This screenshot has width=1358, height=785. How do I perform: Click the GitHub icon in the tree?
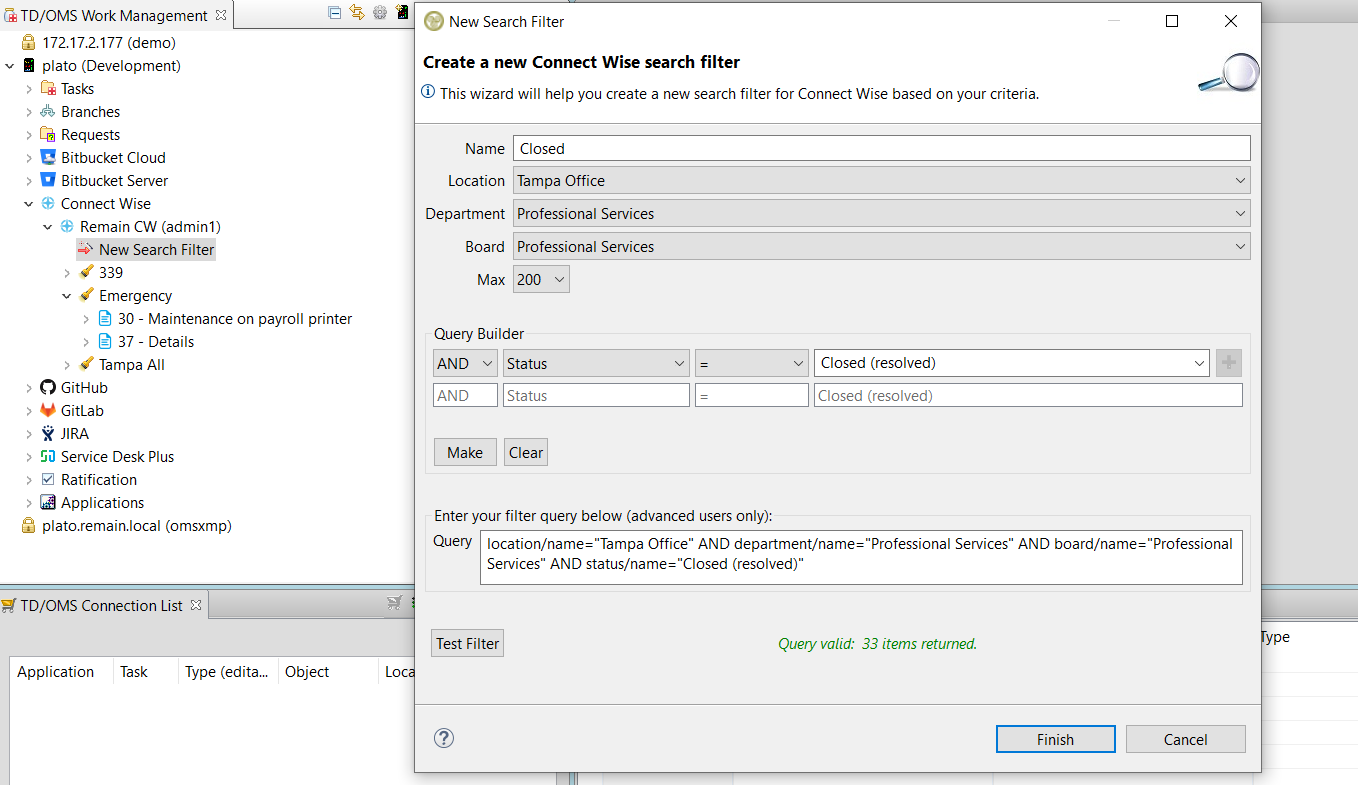coord(48,388)
